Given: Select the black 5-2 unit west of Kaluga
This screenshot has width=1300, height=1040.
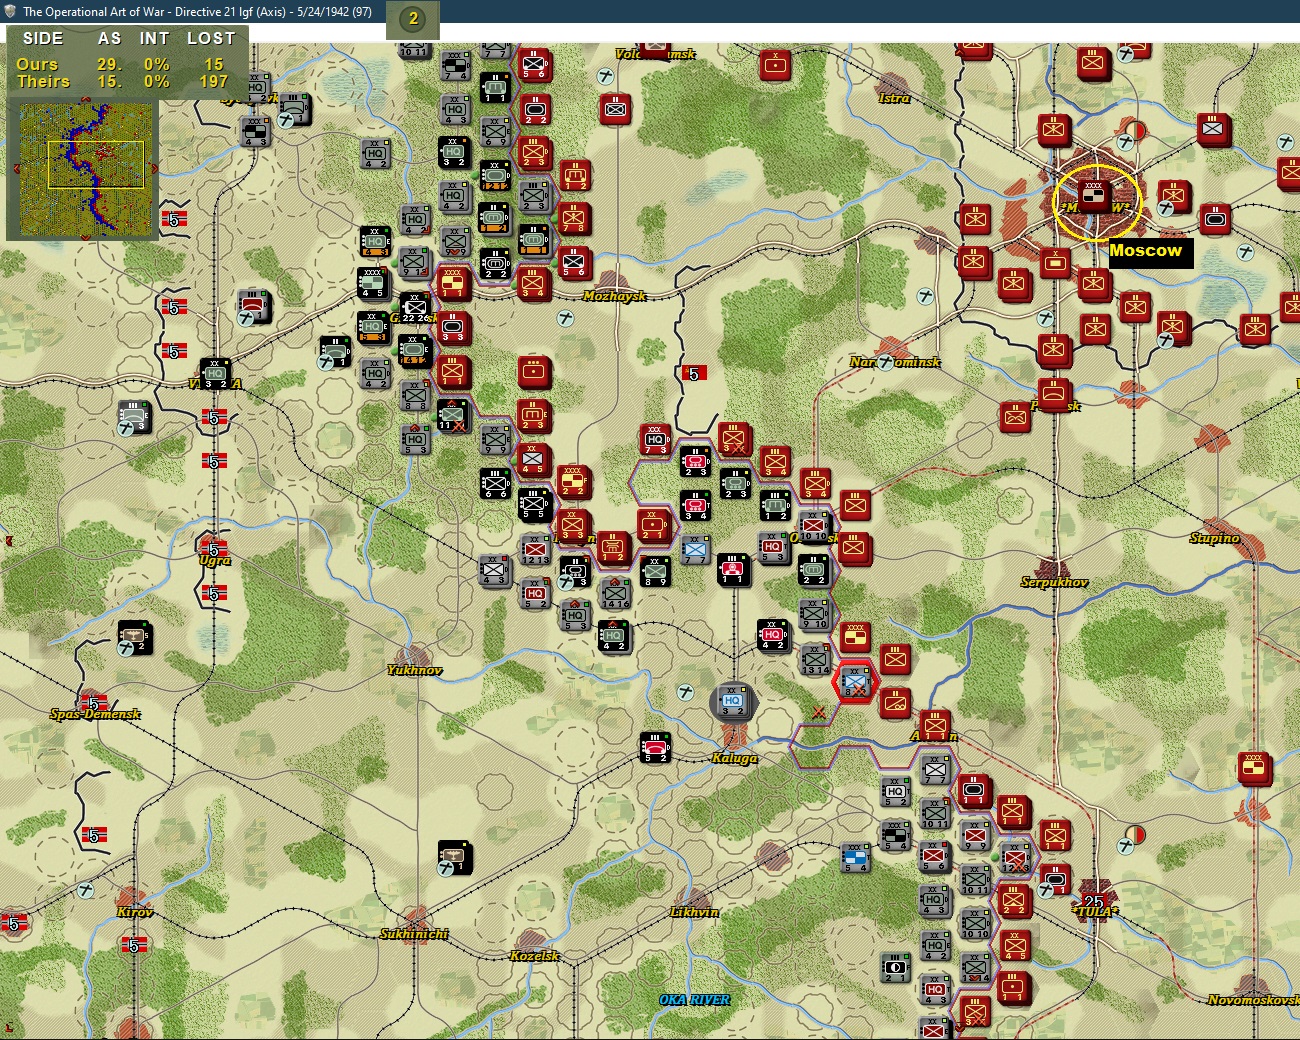Looking at the screenshot, I should point(655,747).
